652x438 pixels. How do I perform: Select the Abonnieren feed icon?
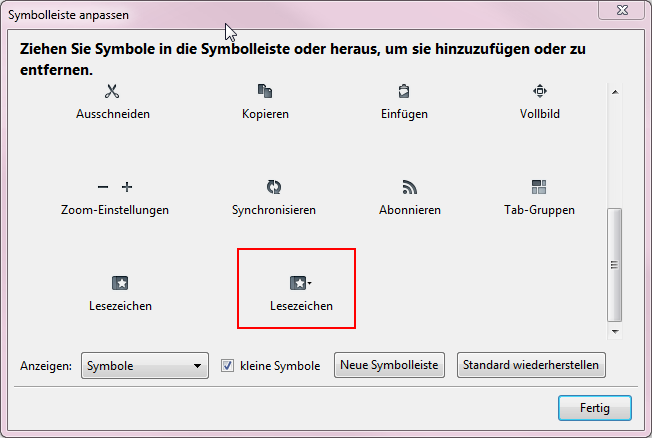click(409, 187)
